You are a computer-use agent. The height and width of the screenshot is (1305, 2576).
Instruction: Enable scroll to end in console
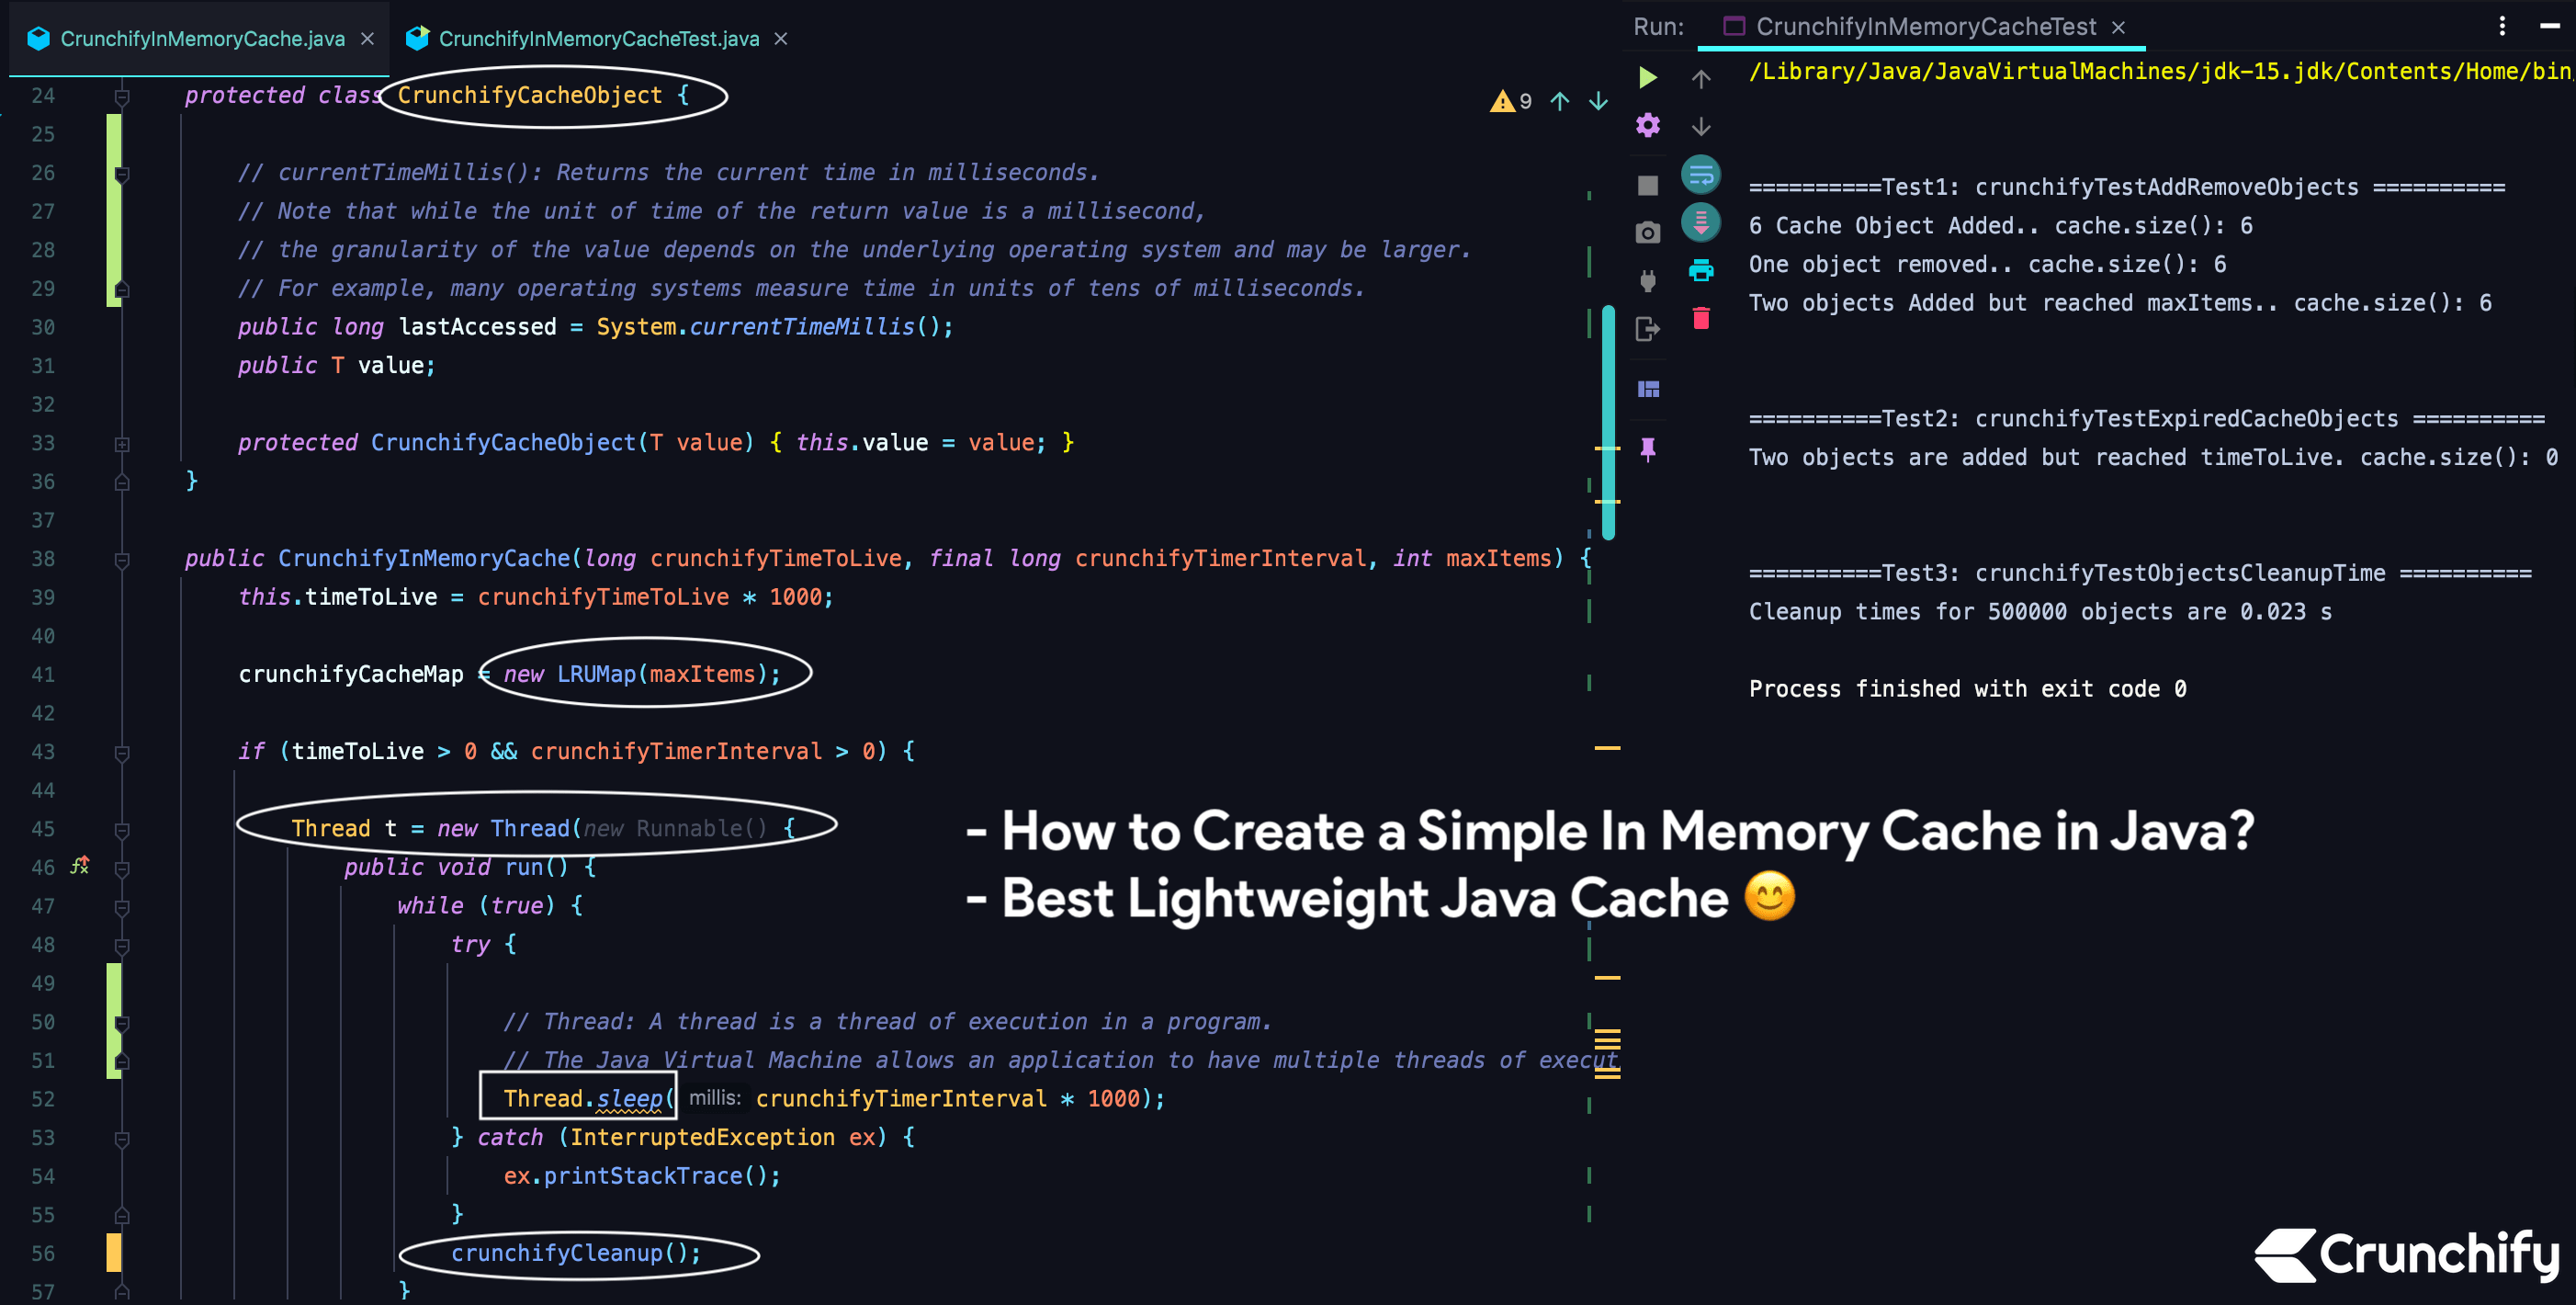[1700, 222]
